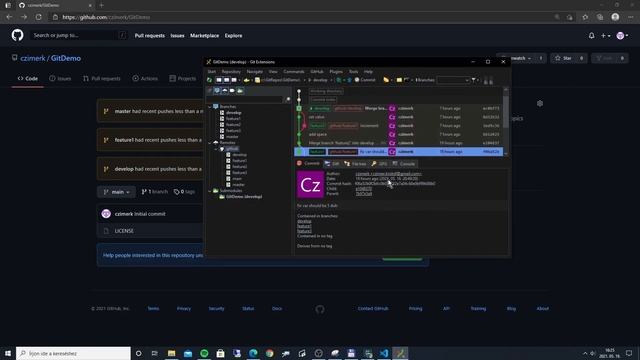Collapse the github remote node

tap(216, 149)
